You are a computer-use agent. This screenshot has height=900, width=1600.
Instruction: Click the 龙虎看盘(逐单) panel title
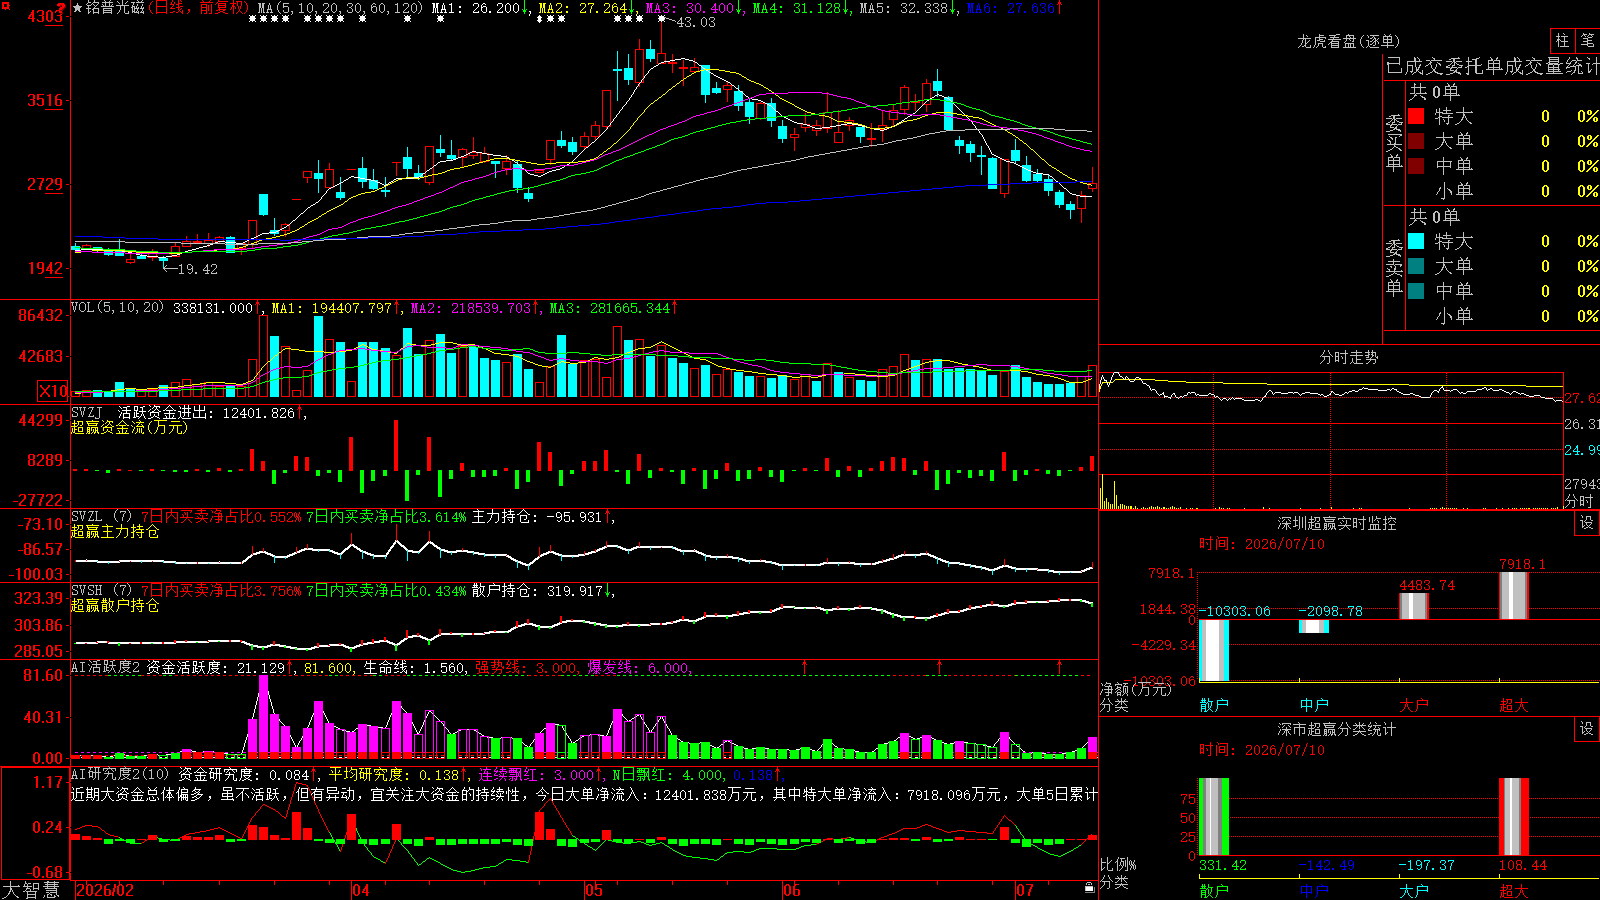[x=1348, y=41]
